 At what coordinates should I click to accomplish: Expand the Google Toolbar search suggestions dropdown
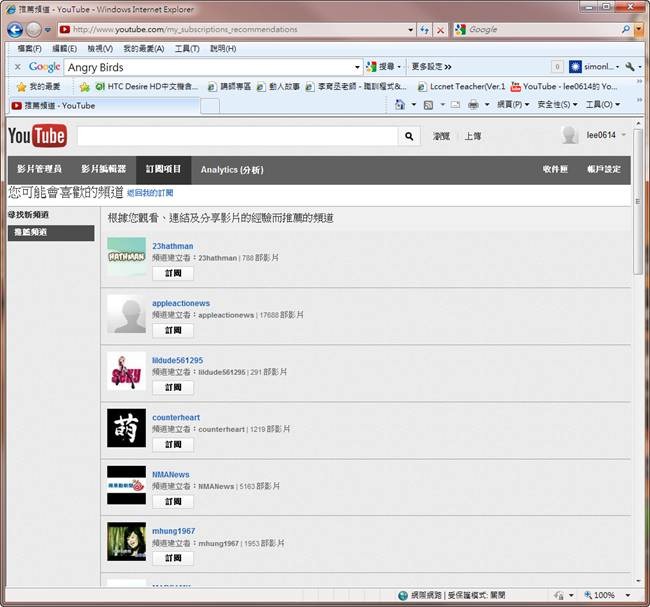coord(357,67)
